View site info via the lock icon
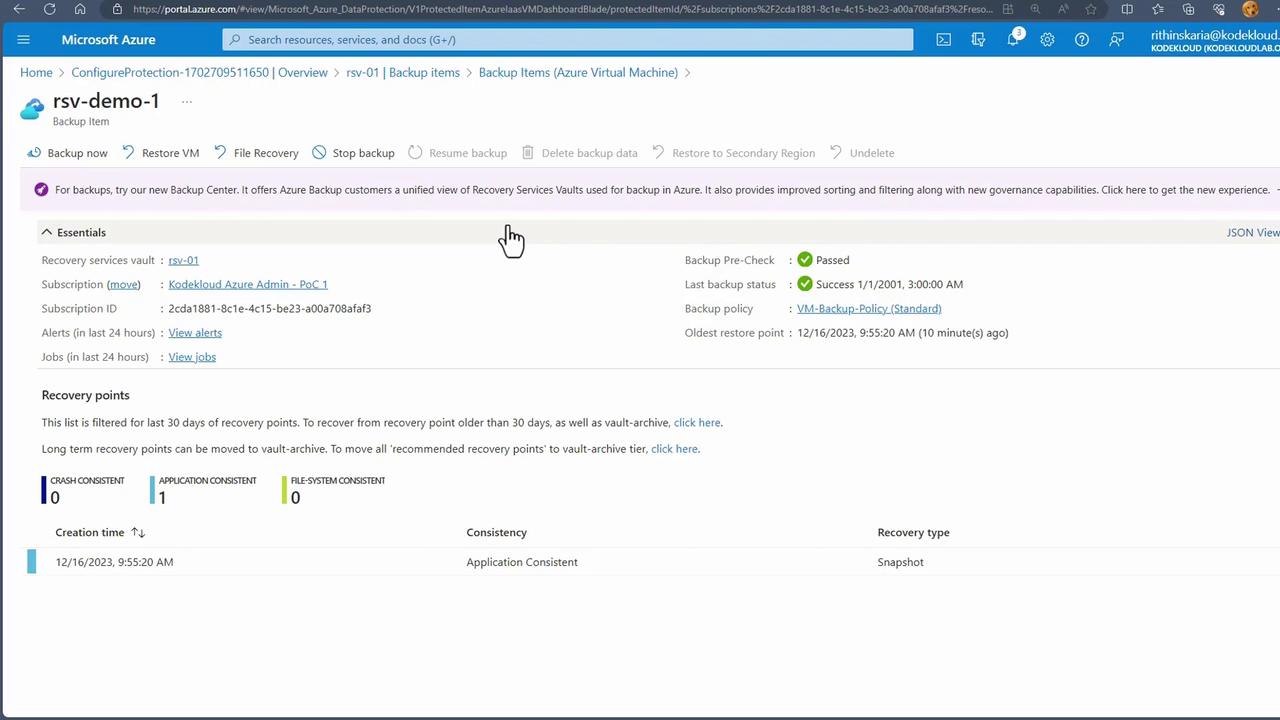Image resolution: width=1280 pixels, height=720 pixels. point(117,9)
